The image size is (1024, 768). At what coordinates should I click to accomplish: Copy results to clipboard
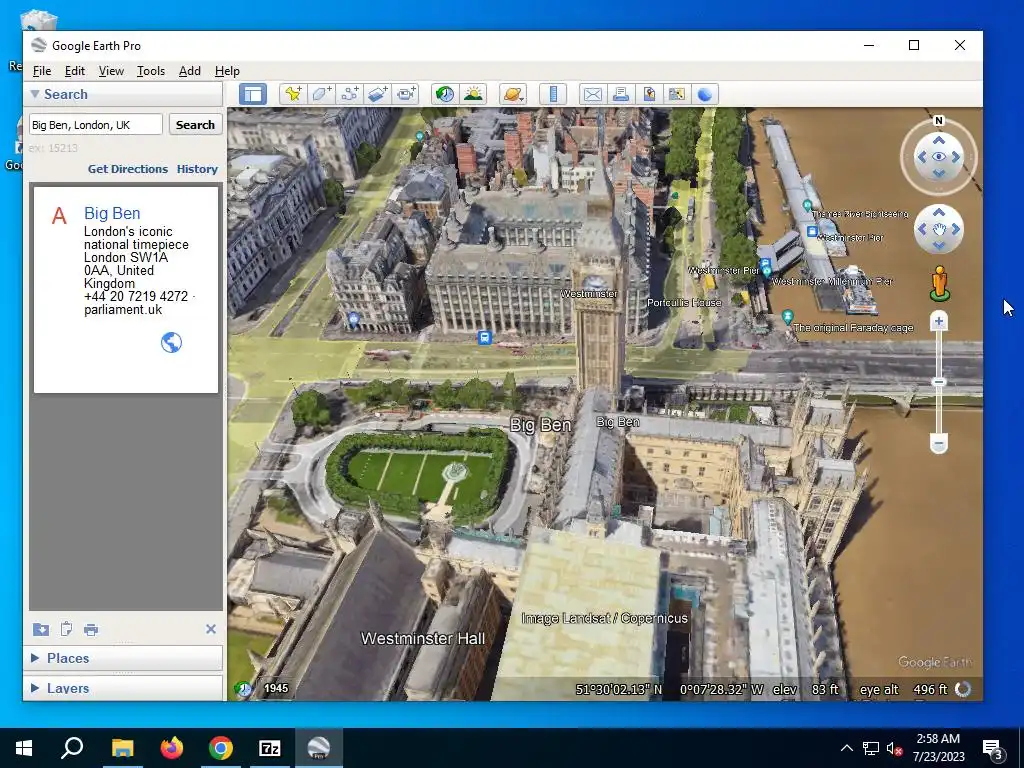click(x=66, y=629)
